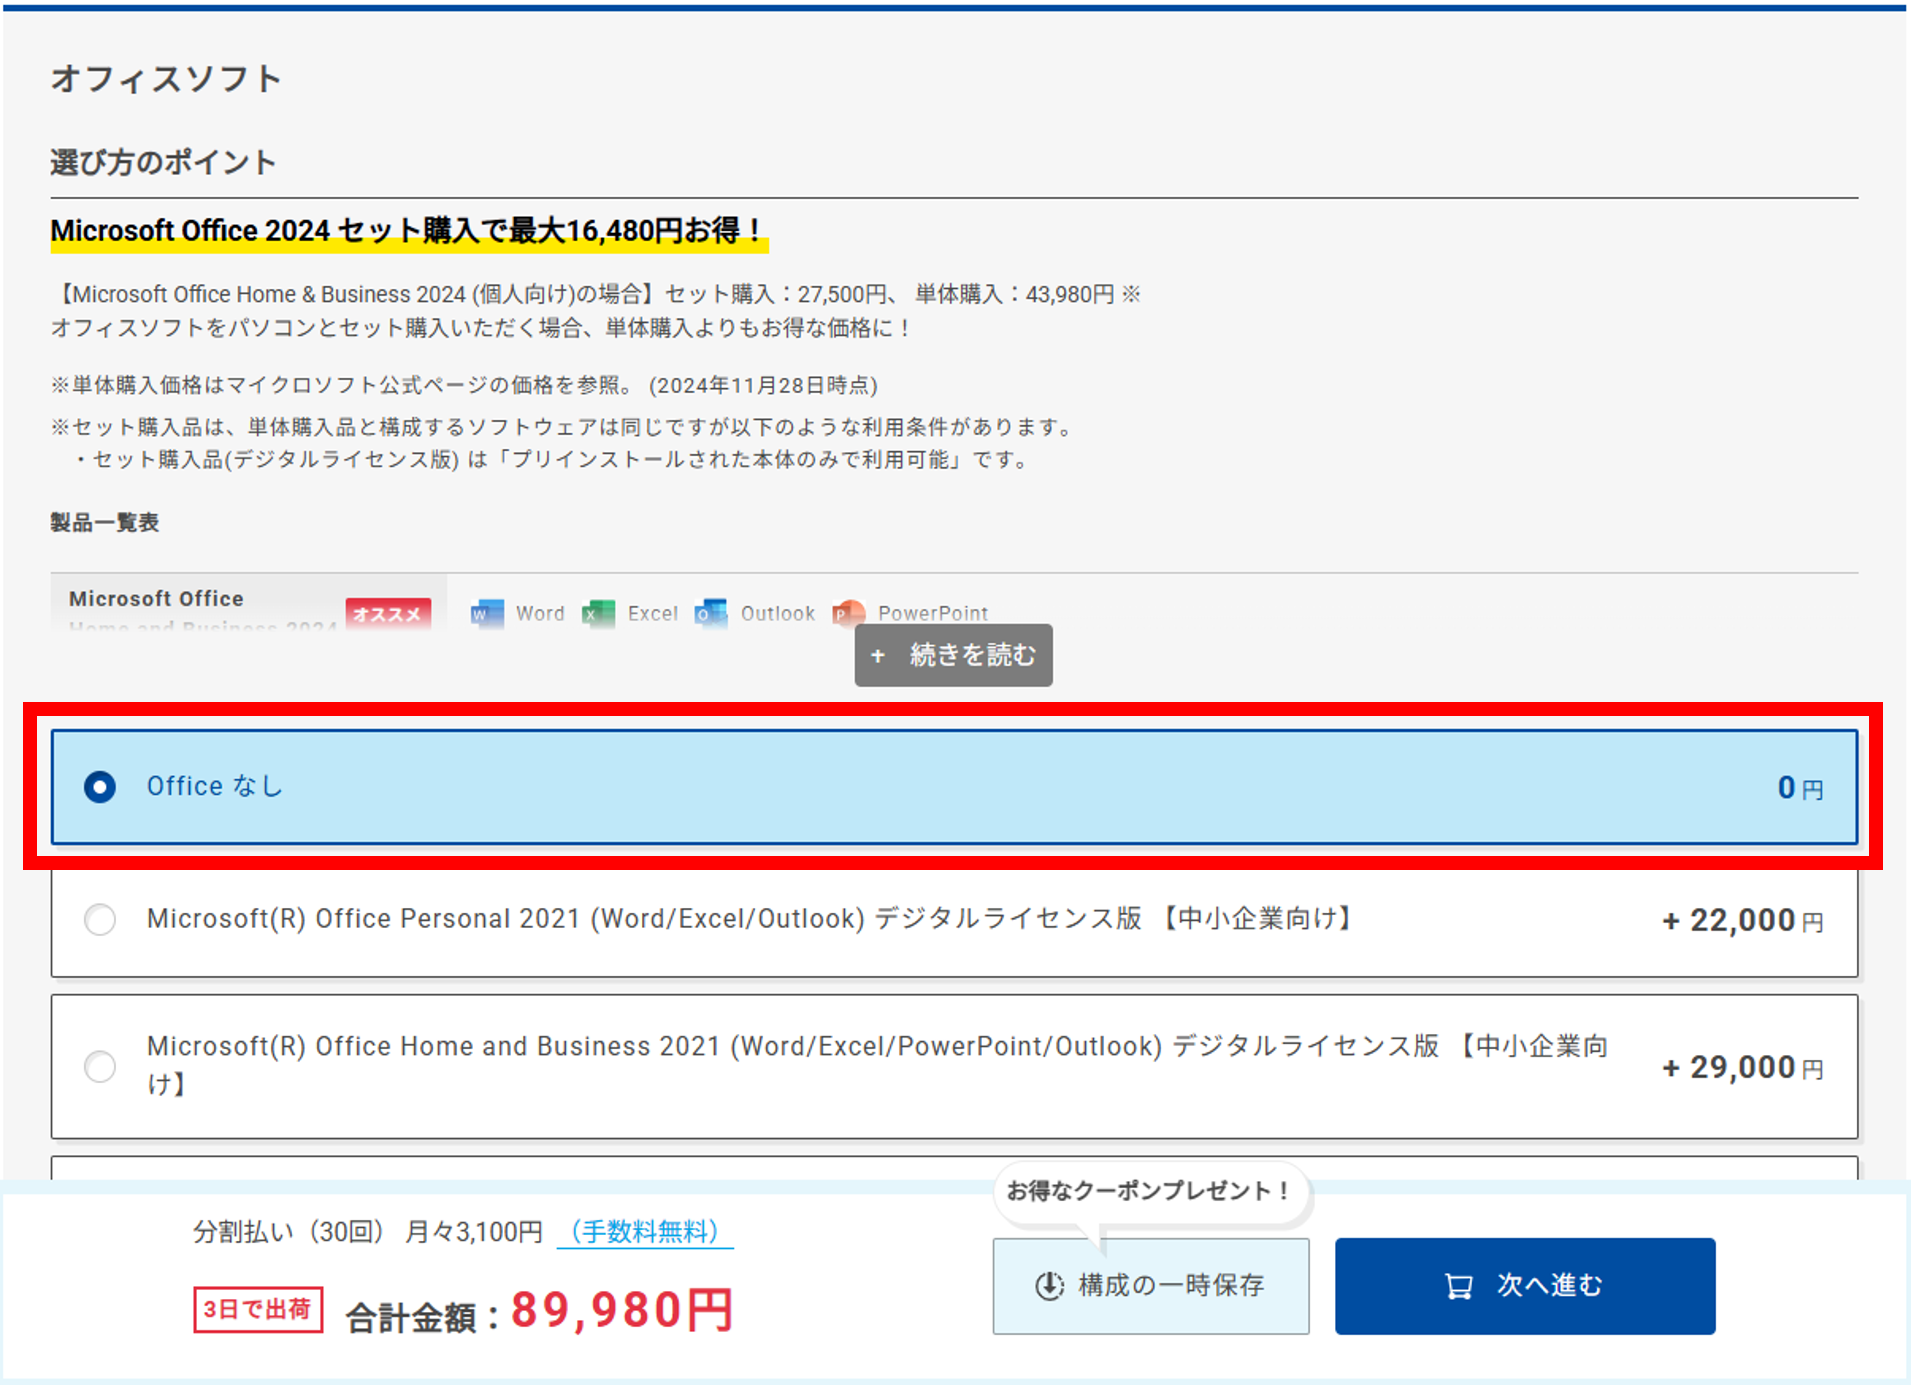Click the '分割払い（30回） 月々3,100円' text
The width and height of the screenshot is (1911, 1385).
pos(367,1231)
